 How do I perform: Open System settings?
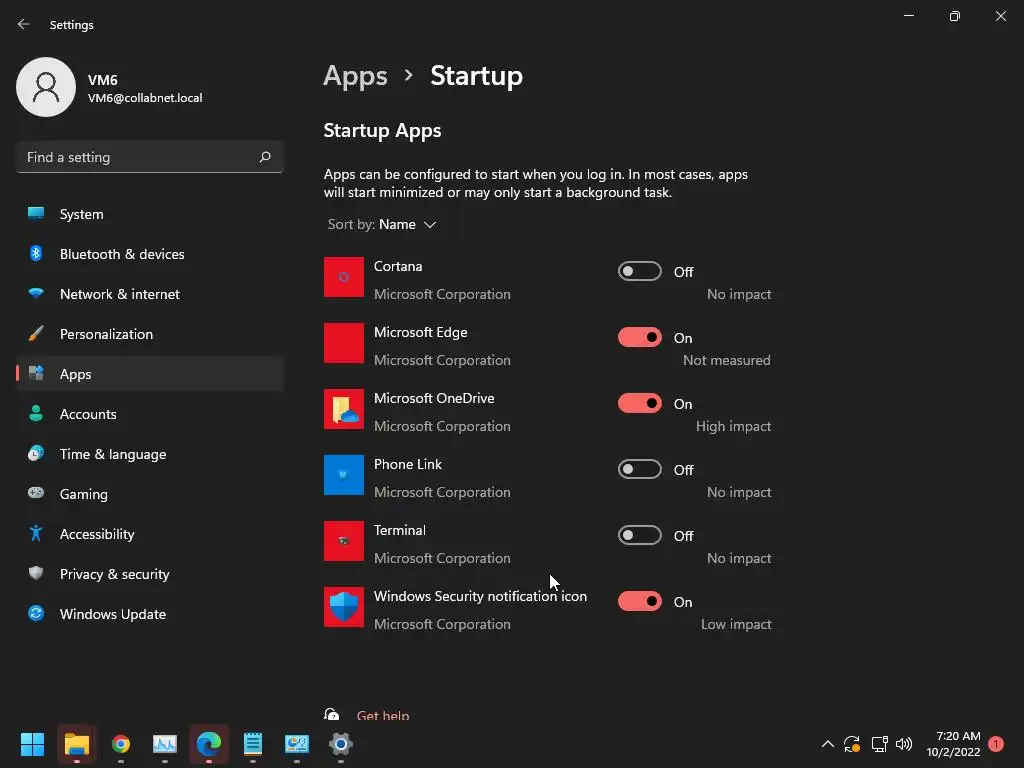150,214
